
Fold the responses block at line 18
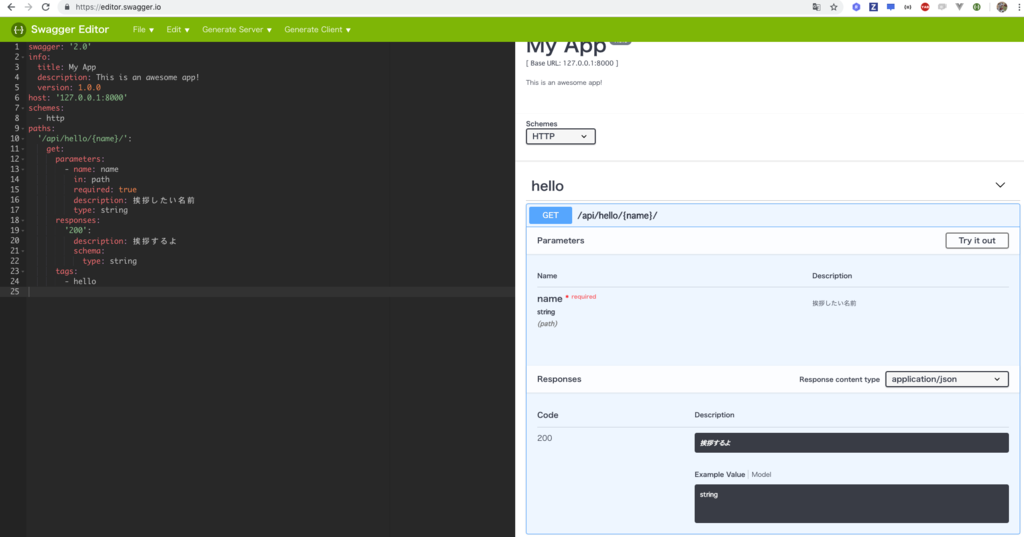pyautogui.click(x=23, y=220)
